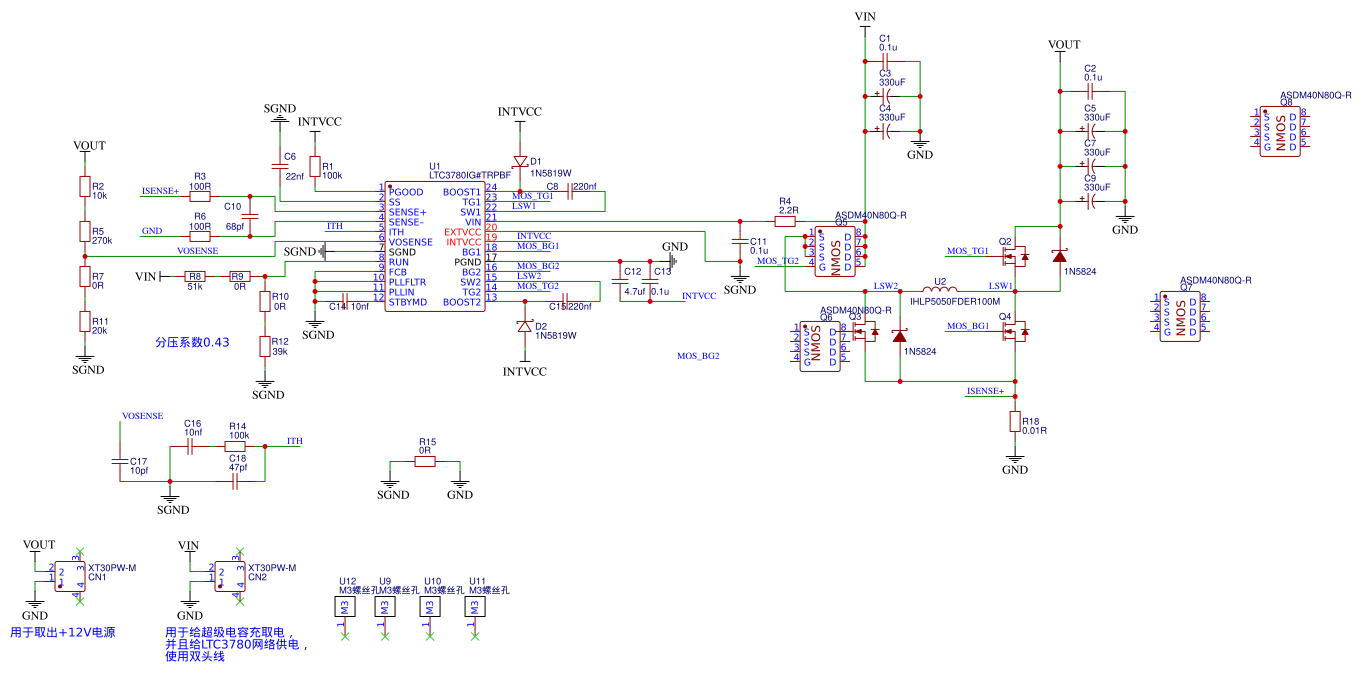Select the R18 0.01R sense resistor
This screenshot has height=673, width=1362.
point(1015,422)
